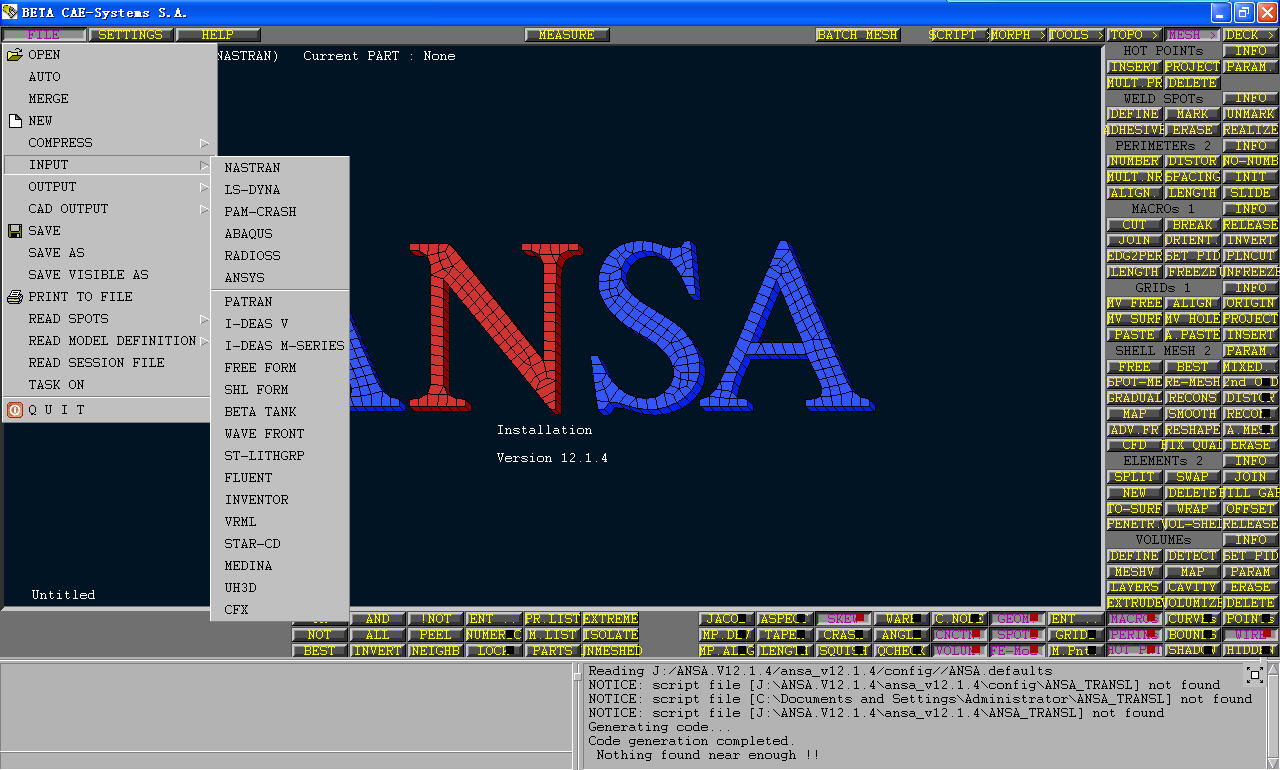Click HOT POINTs INSERT button

point(1134,67)
